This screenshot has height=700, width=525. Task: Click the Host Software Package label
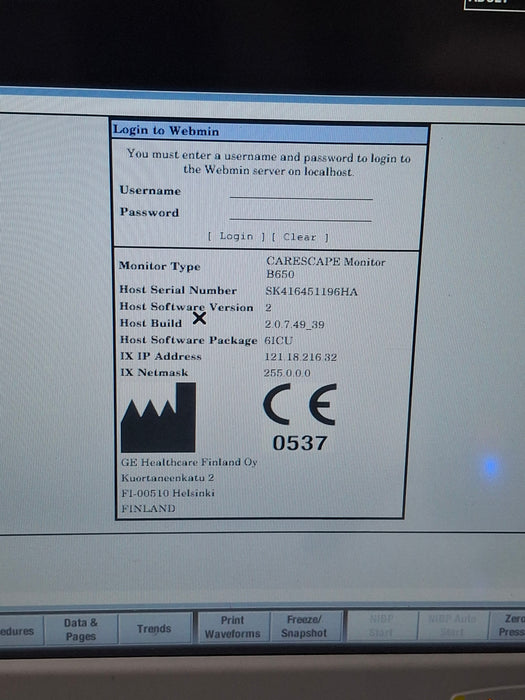pyautogui.click(x=188, y=340)
